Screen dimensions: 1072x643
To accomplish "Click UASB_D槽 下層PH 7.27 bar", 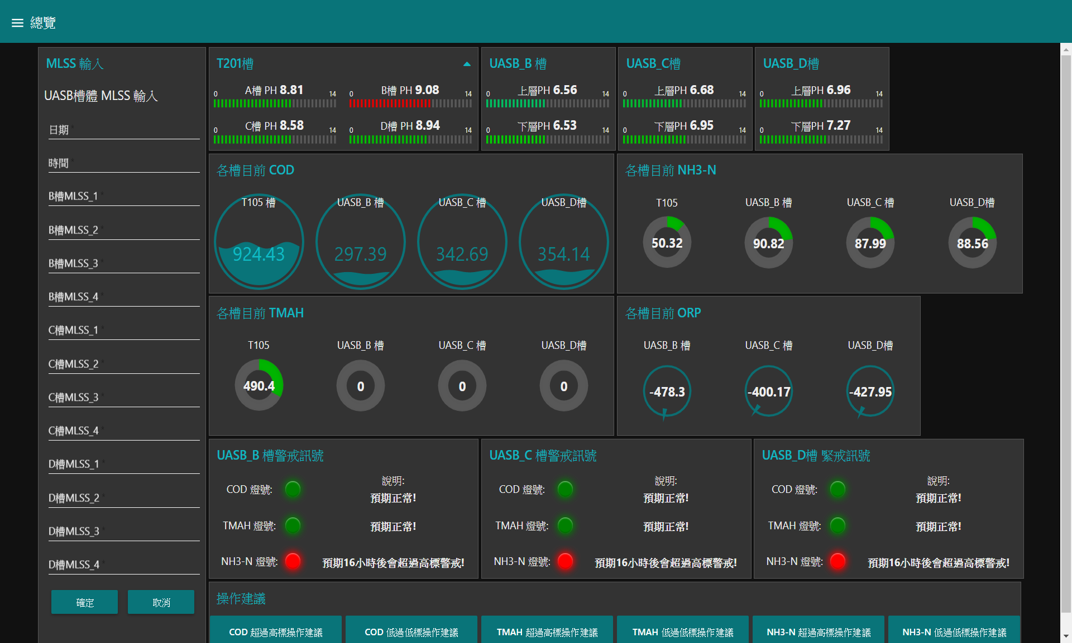I will click(x=821, y=139).
